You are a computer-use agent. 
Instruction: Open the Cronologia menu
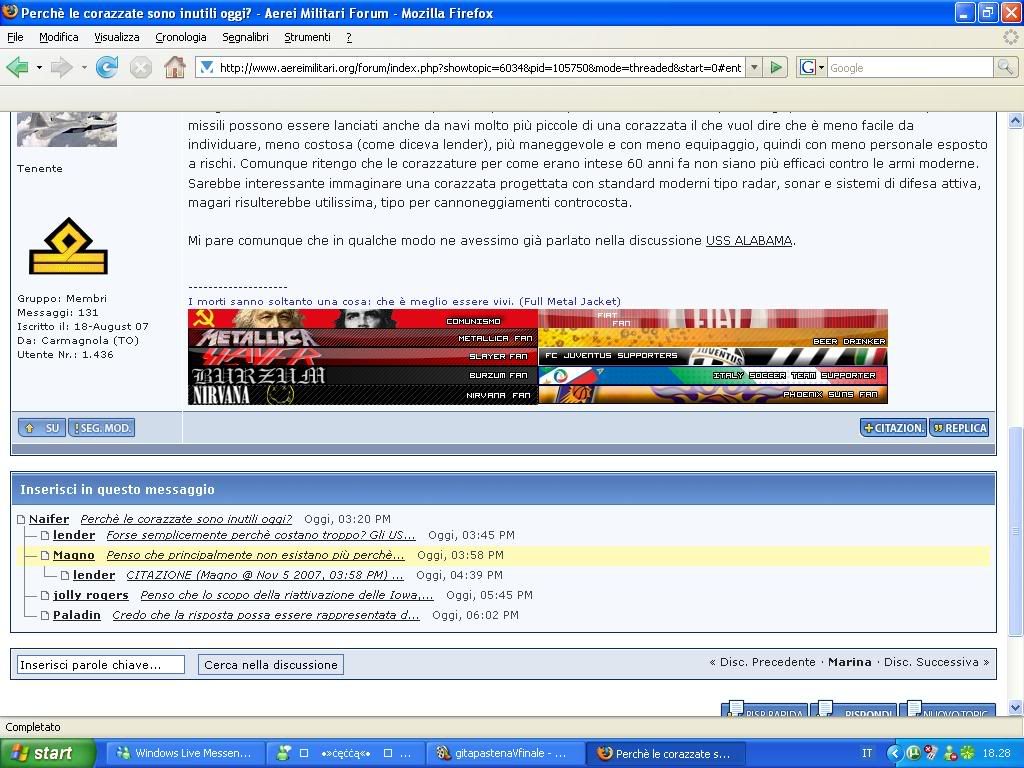click(180, 37)
